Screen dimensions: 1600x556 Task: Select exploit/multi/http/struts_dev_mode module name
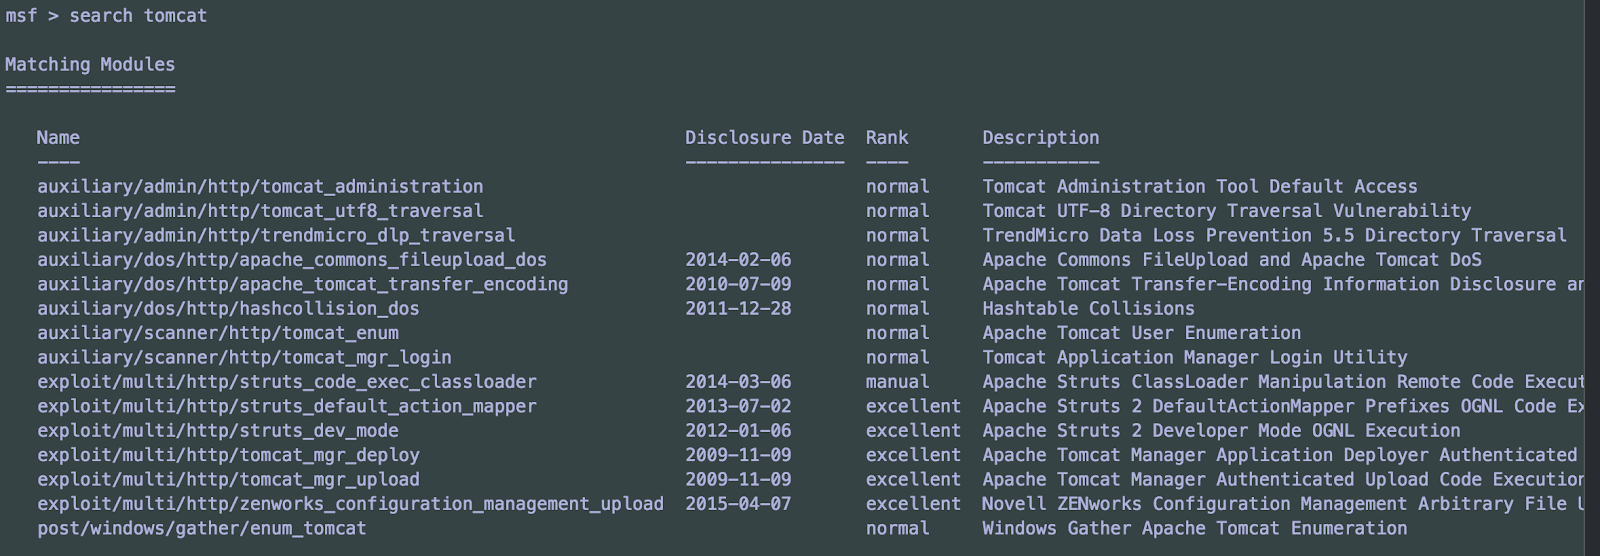point(218,431)
